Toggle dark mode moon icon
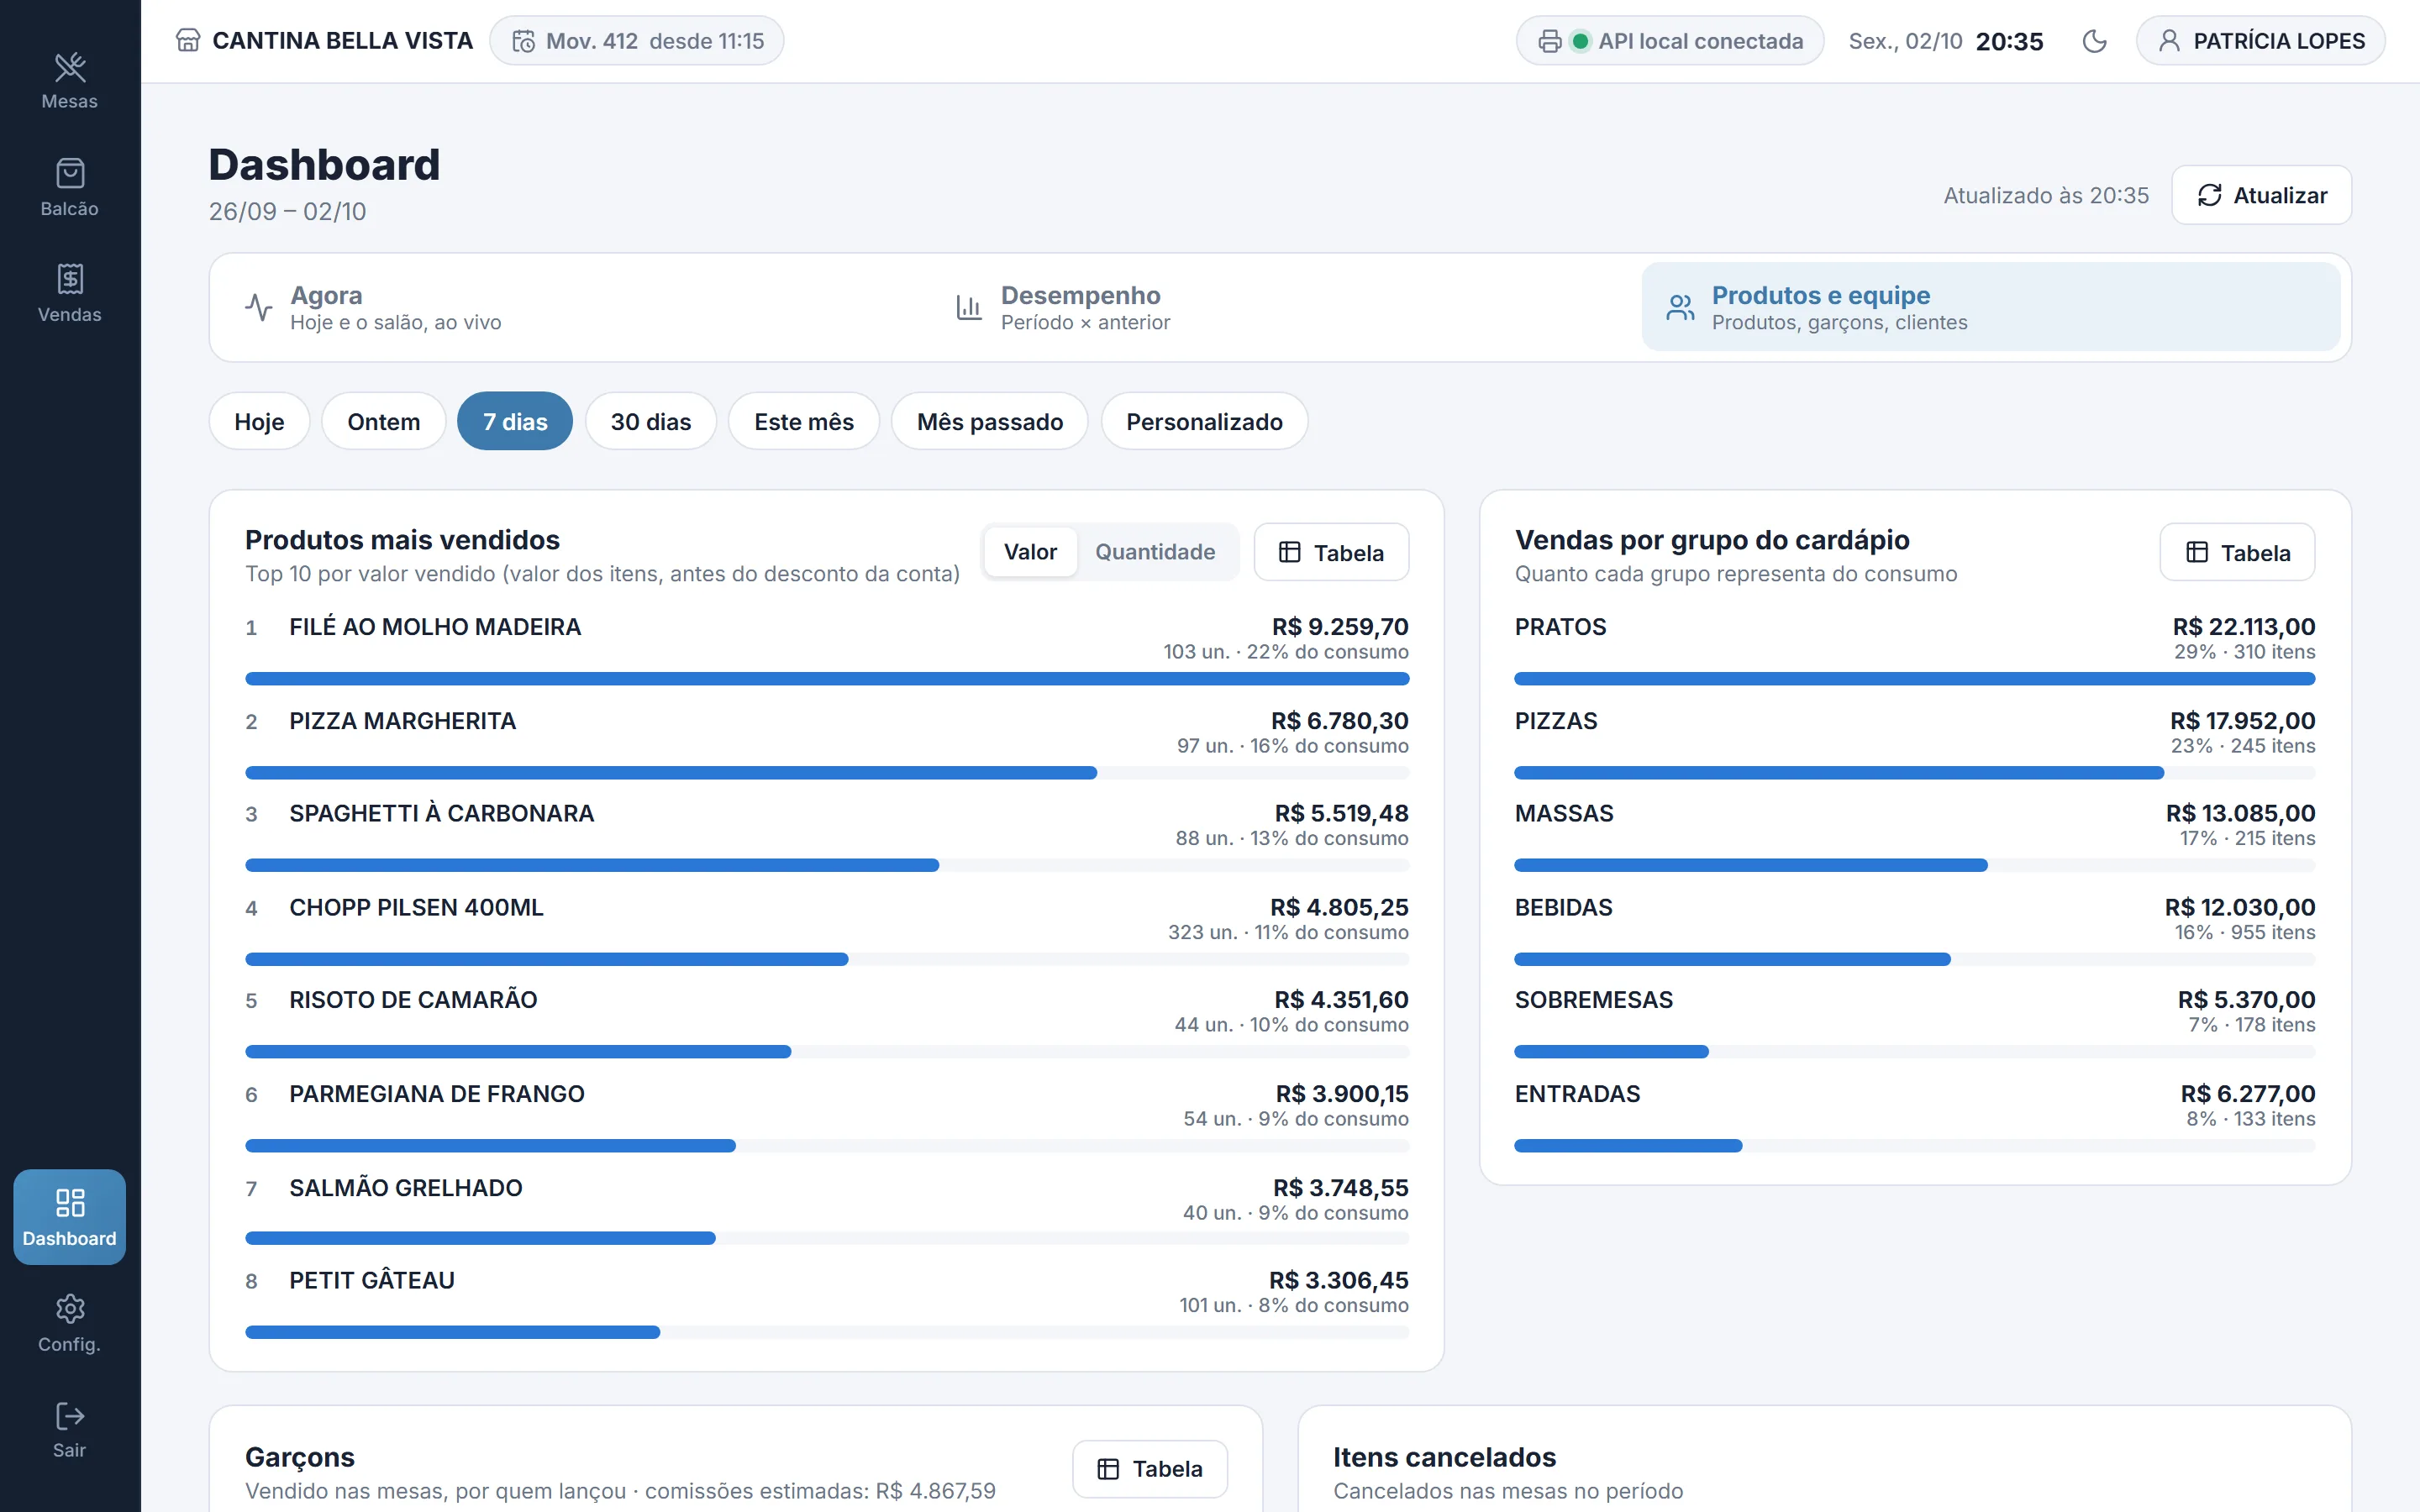2420x1512 pixels. [2094, 41]
